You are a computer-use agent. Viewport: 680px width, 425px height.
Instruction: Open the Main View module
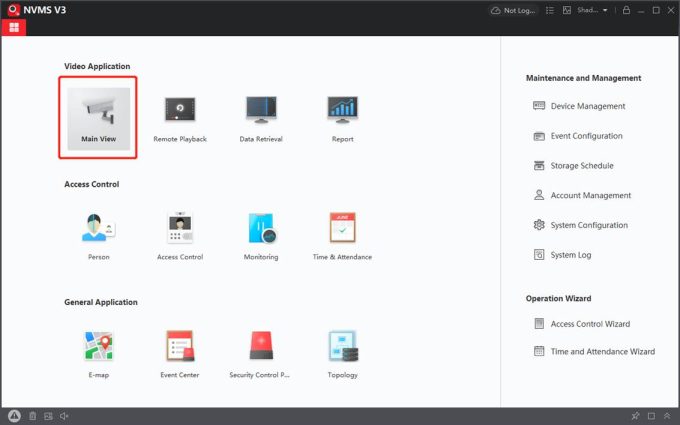pos(98,116)
